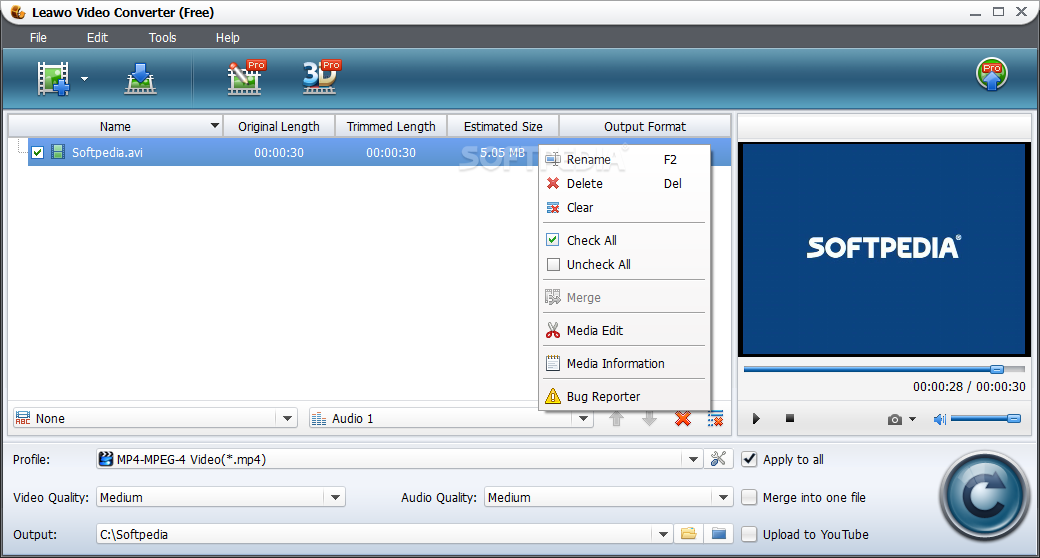Open the Pro video edit tool
The height and width of the screenshot is (558, 1040).
[246, 78]
